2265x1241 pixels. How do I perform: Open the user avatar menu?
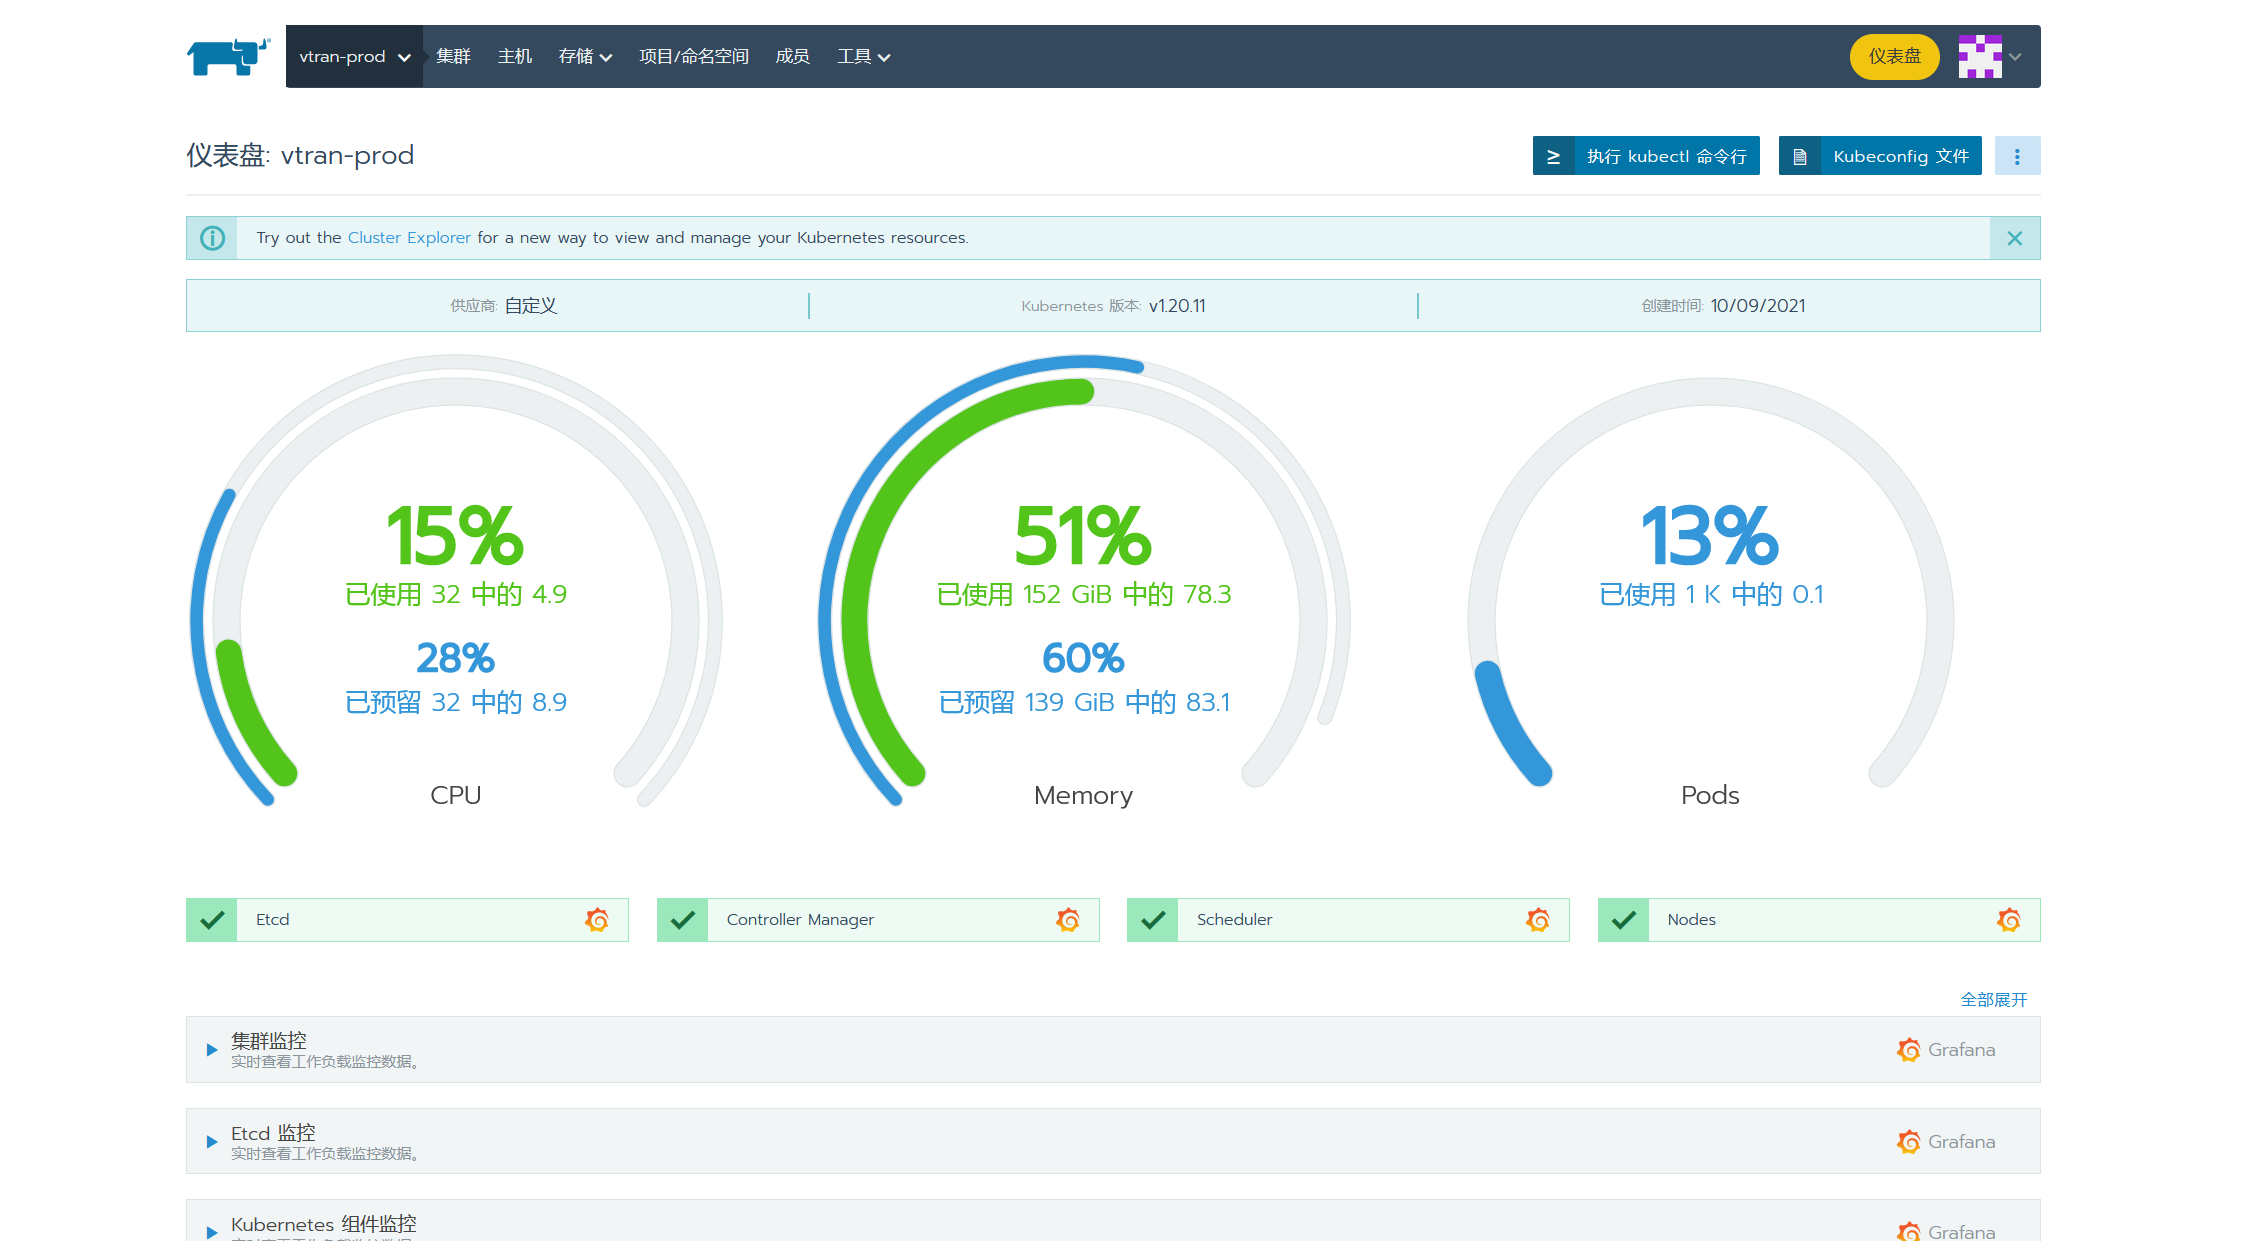tap(1989, 57)
